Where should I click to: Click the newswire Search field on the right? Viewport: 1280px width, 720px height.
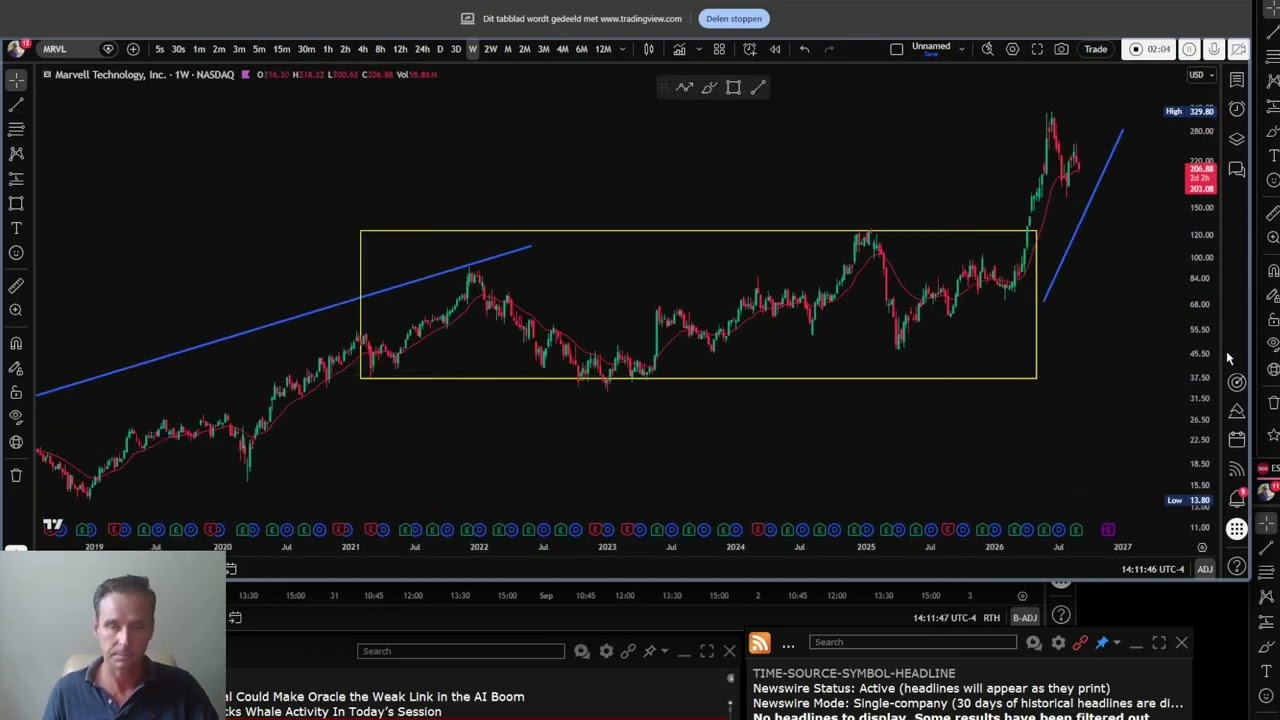[913, 642]
